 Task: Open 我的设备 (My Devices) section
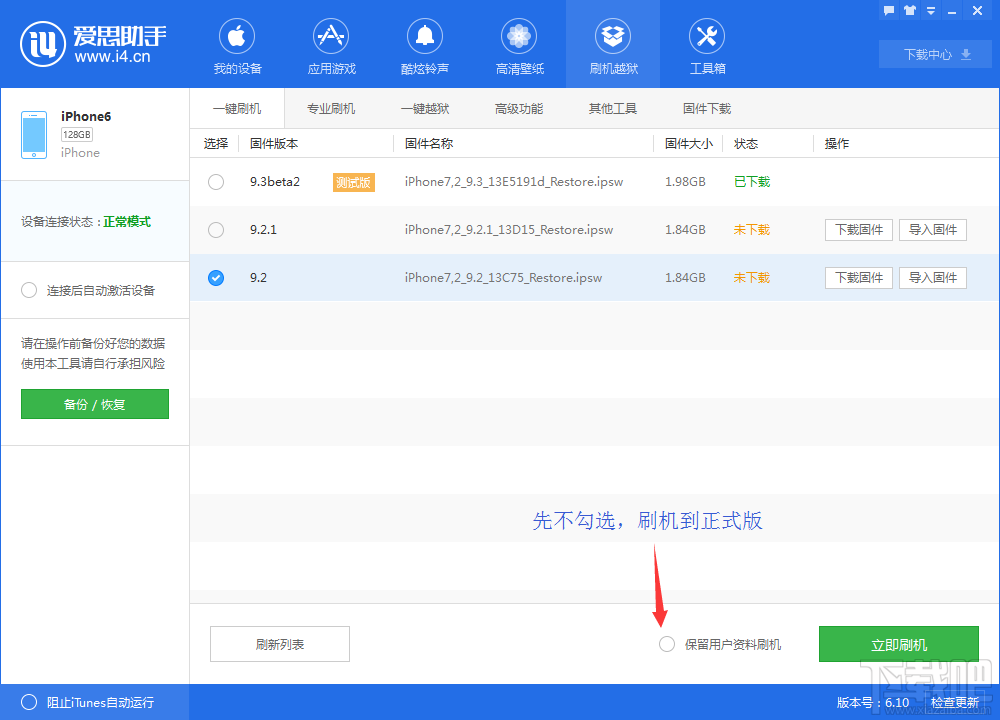tap(237, 45)
